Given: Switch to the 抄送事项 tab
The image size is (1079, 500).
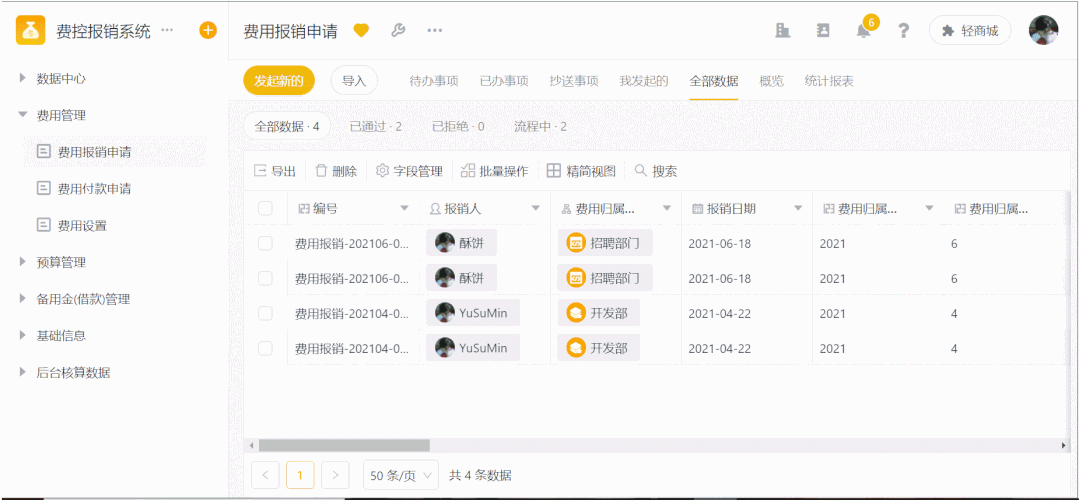Looking at the screenshot, I should click(574, 80).
